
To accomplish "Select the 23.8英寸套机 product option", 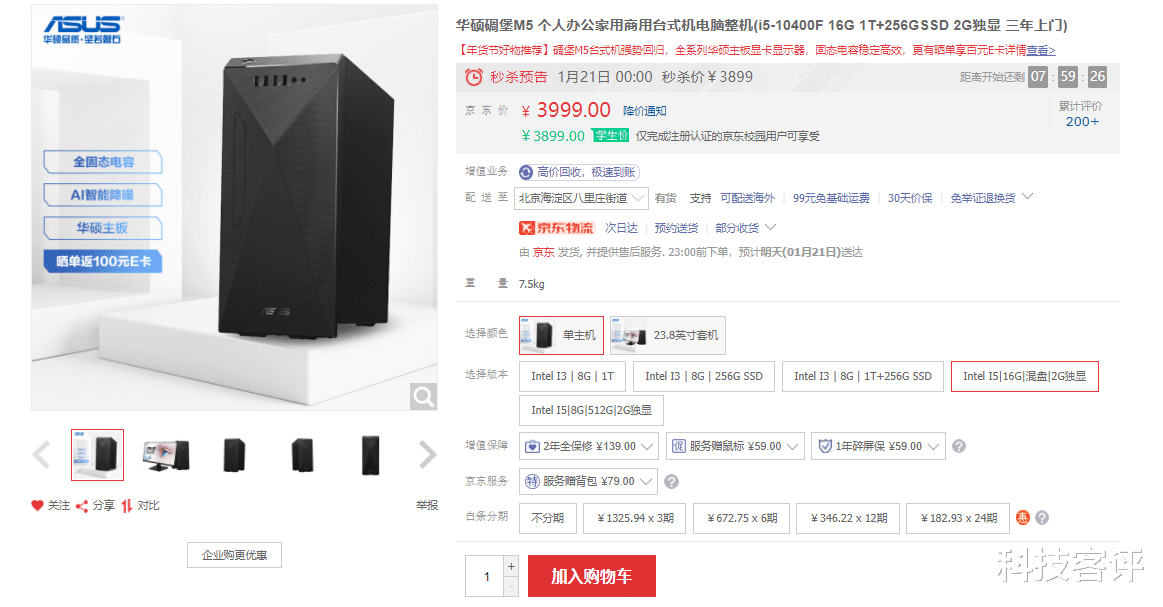I will pyautogui.click(x=667, y=335).
